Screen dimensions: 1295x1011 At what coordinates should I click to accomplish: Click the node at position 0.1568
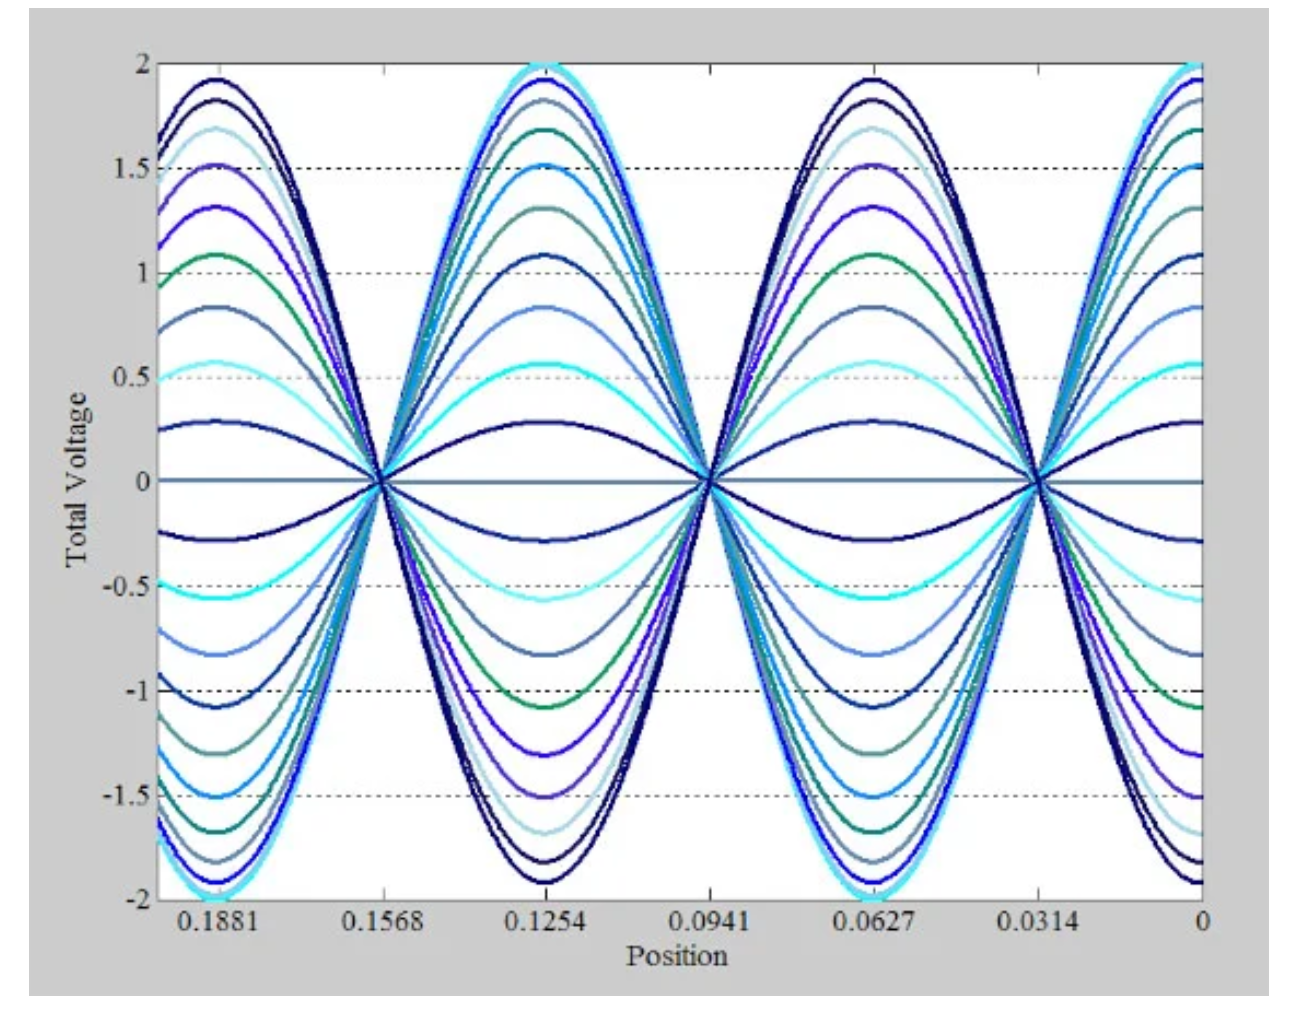coord(382,482)
